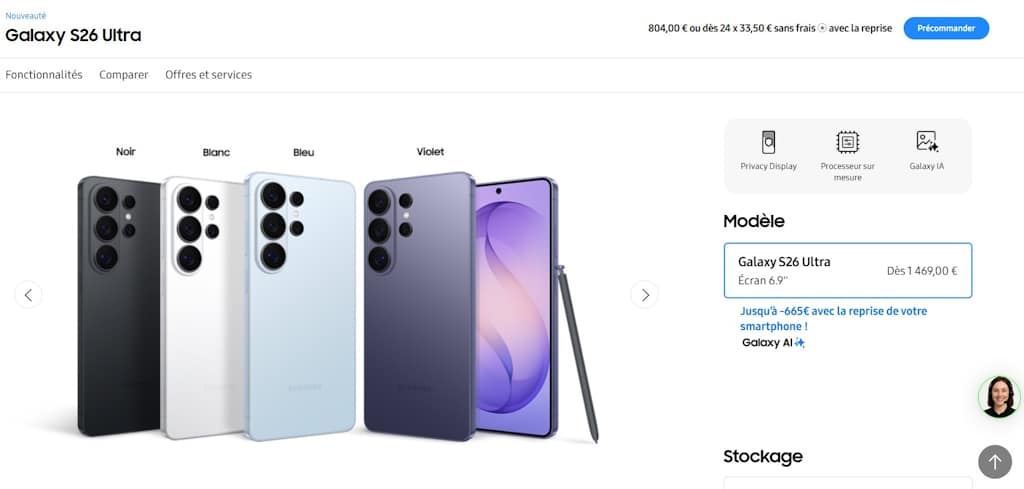Screen dimensions: 1024x489
Task: Open the live chat agent avatar
Action: click(x=999, y=396)
